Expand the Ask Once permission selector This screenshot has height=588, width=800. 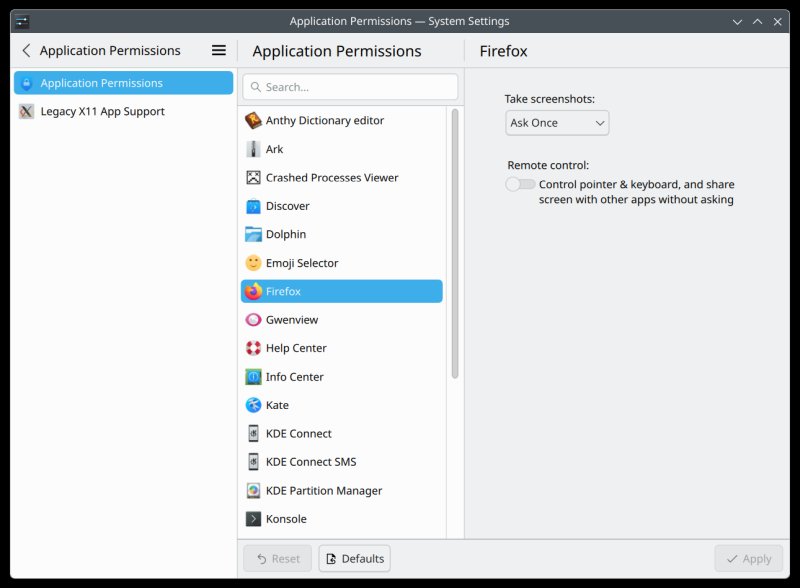556,122
